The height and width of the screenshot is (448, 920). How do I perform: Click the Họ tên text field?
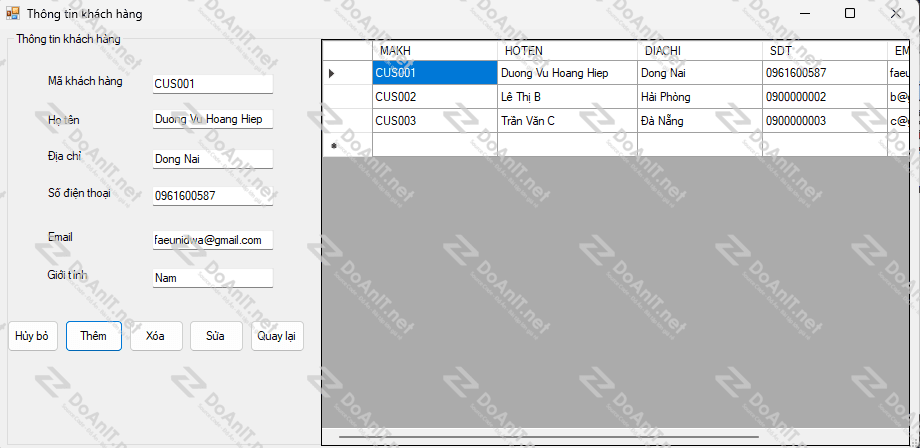pos(212,119)
